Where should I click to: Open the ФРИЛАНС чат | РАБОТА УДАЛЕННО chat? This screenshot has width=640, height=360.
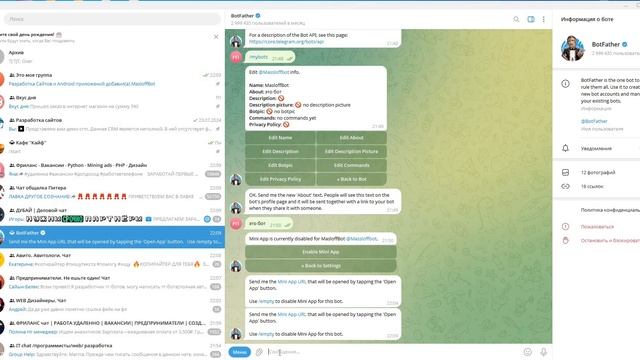coord(112,327)
